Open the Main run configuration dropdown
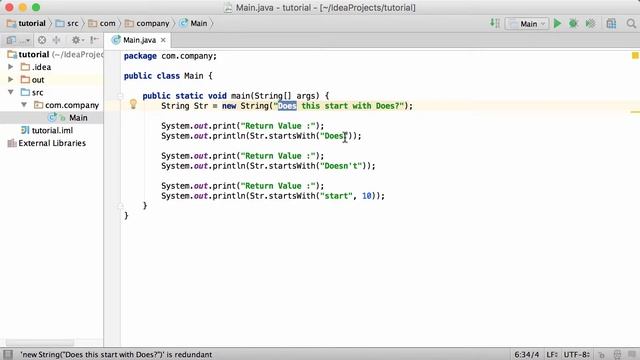The height and width of the screenshot is (360, 640). pos(527,24)
